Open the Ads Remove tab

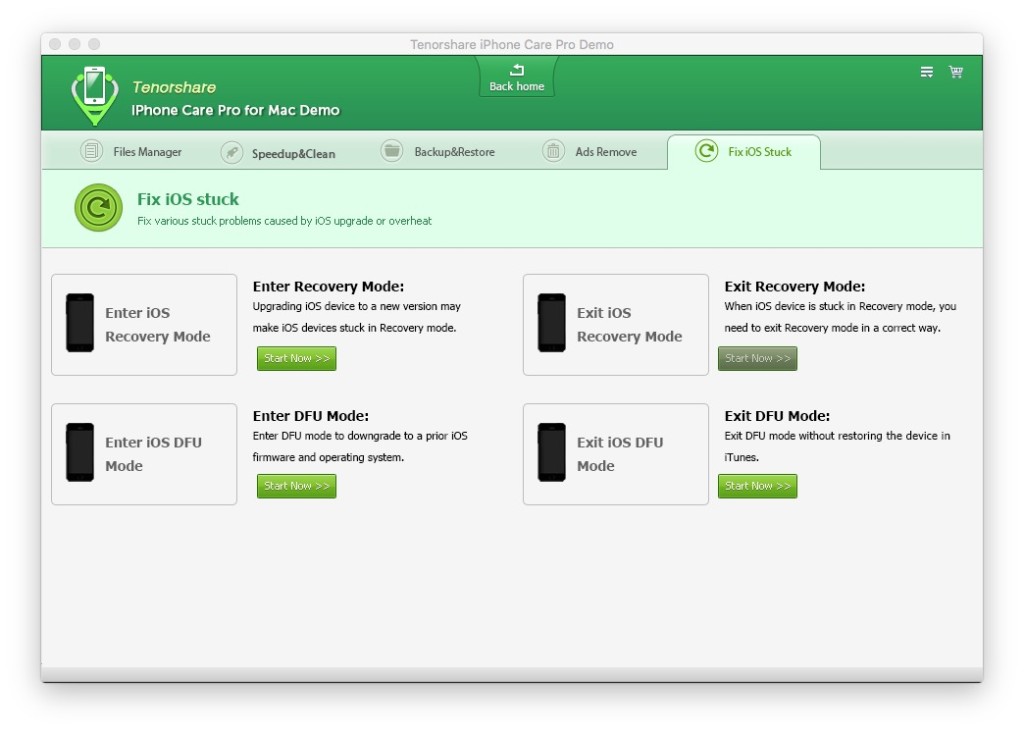(x=589, y=151)
